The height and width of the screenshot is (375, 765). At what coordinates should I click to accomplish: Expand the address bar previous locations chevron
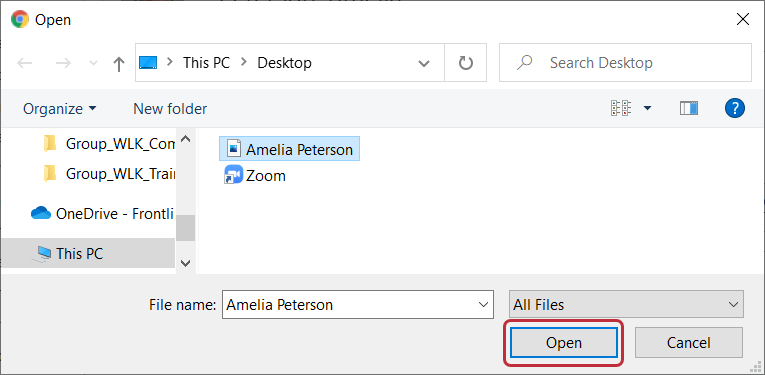pyautogui.click(x=424, y=63)
